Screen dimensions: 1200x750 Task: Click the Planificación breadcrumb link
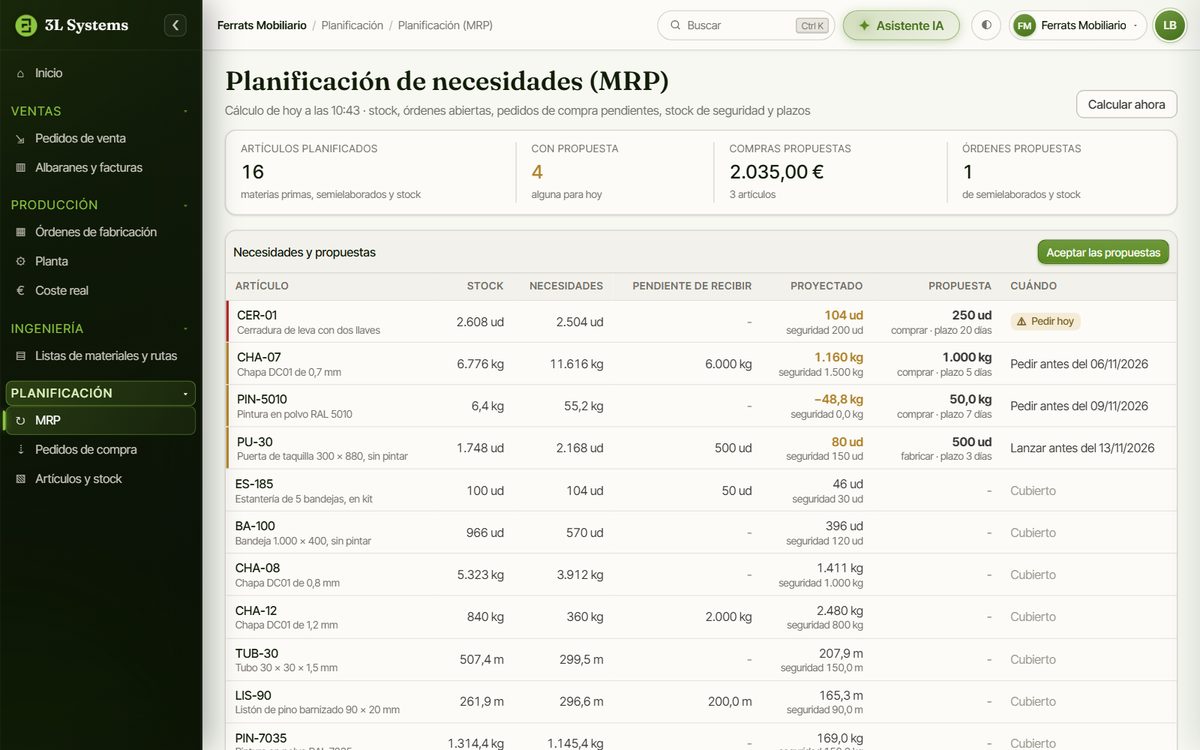pyautogui.click(x=352, y=25)
